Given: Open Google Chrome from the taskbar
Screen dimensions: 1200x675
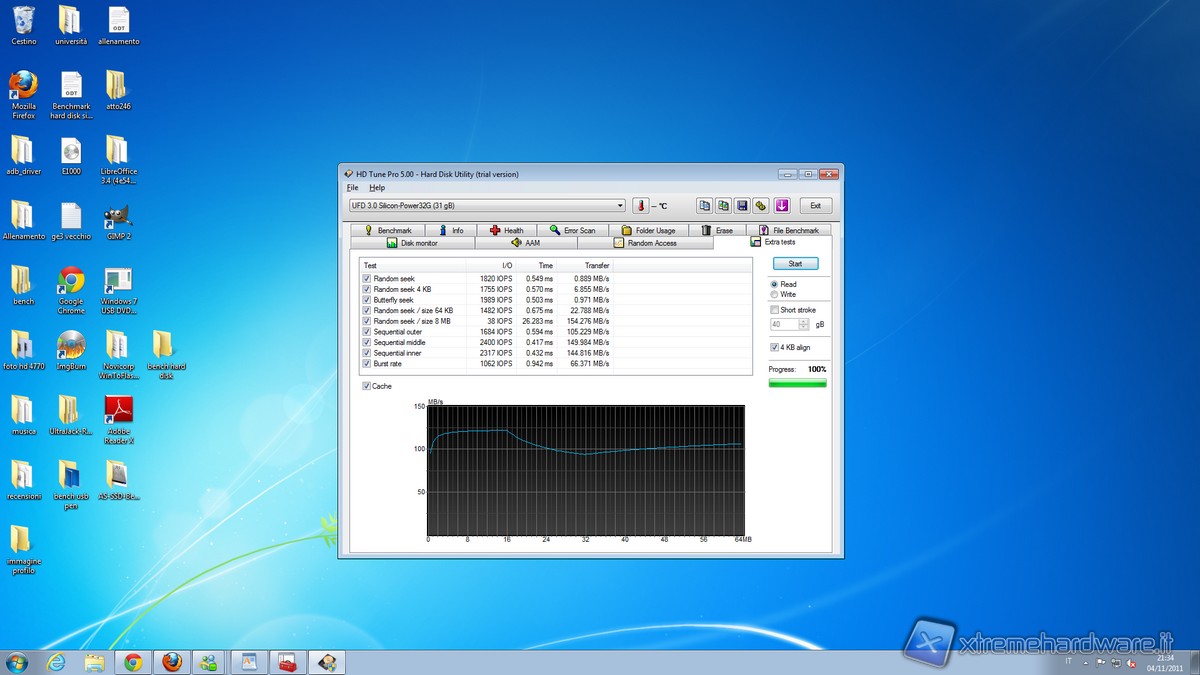Looking at the screenshot, I should click(133, 662).
